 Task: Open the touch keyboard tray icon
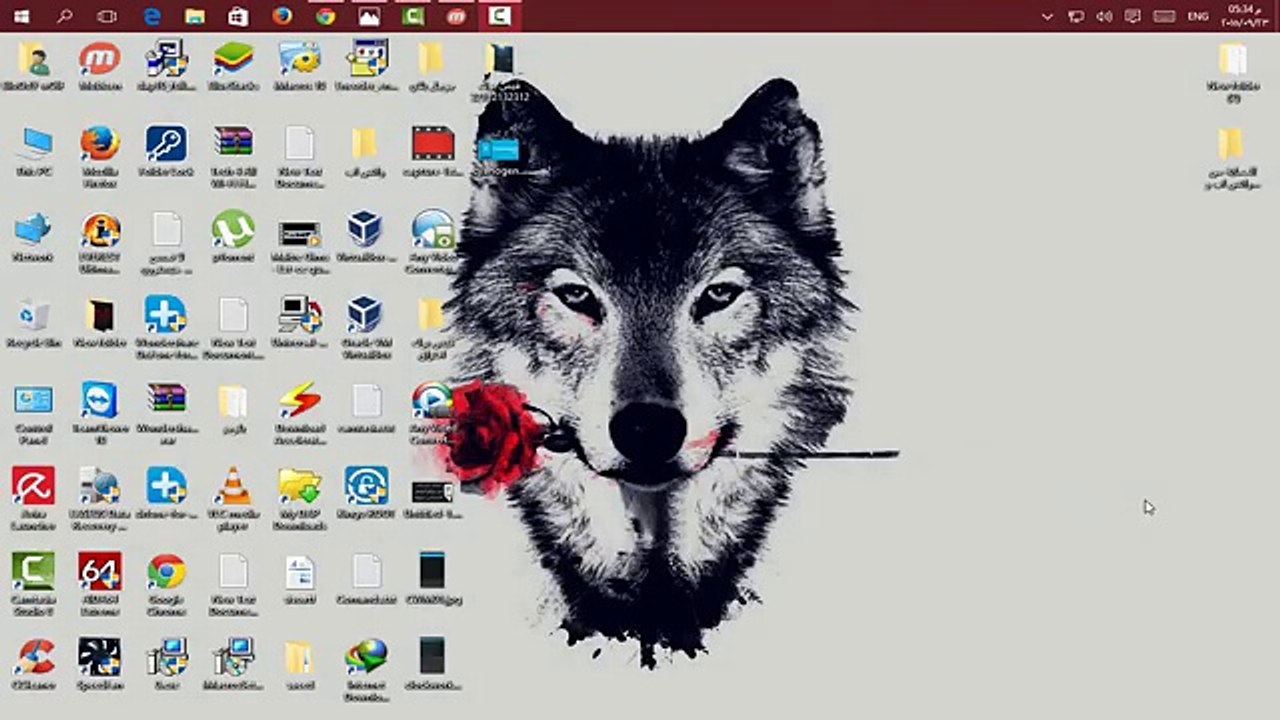(1164, 16)
